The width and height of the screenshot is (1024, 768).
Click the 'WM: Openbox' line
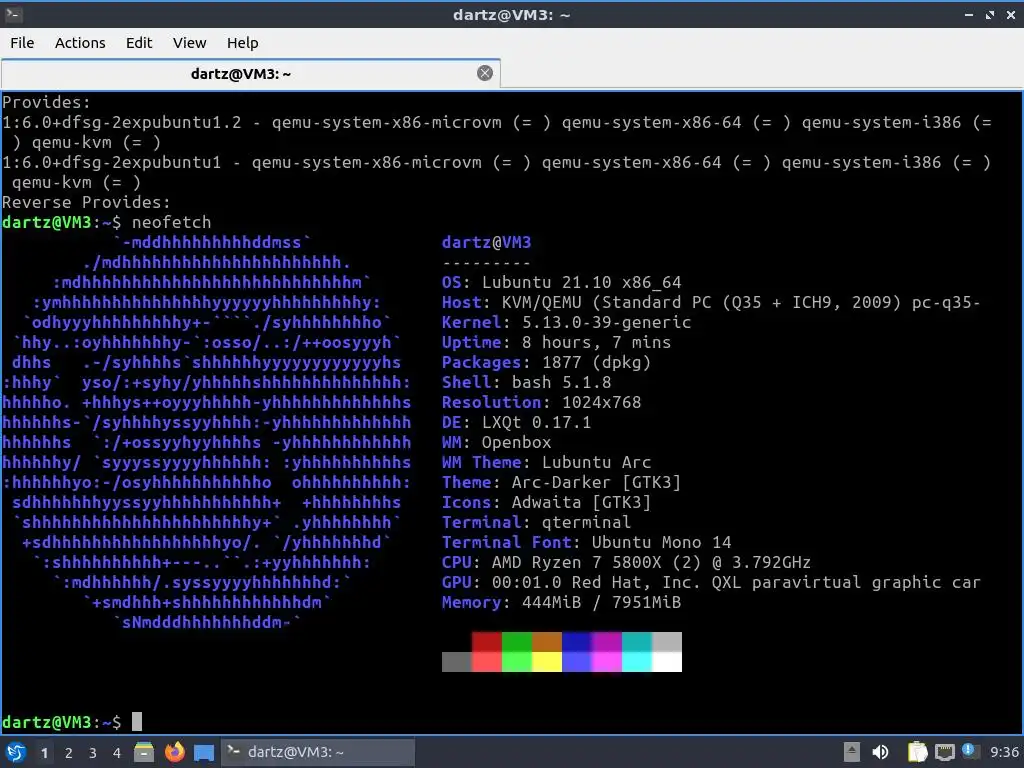coord(496,443)
